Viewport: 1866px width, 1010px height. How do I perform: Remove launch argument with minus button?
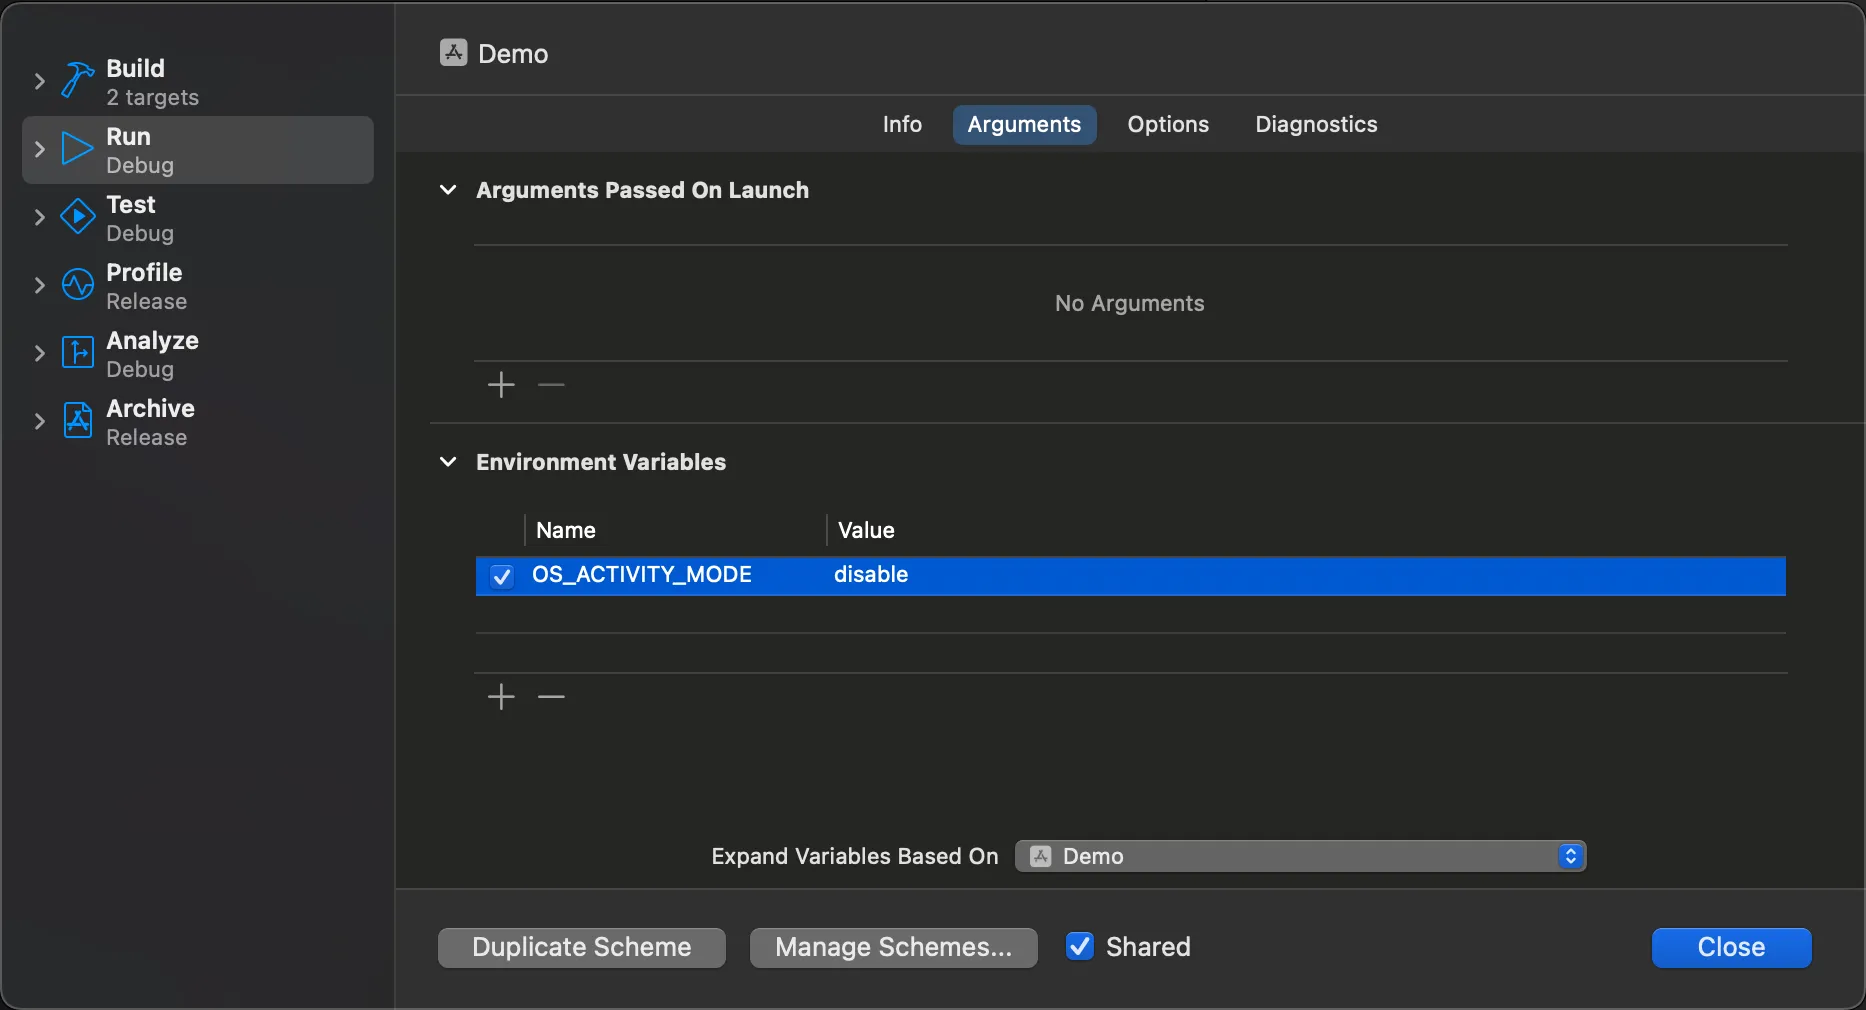(x=551, y=385)
